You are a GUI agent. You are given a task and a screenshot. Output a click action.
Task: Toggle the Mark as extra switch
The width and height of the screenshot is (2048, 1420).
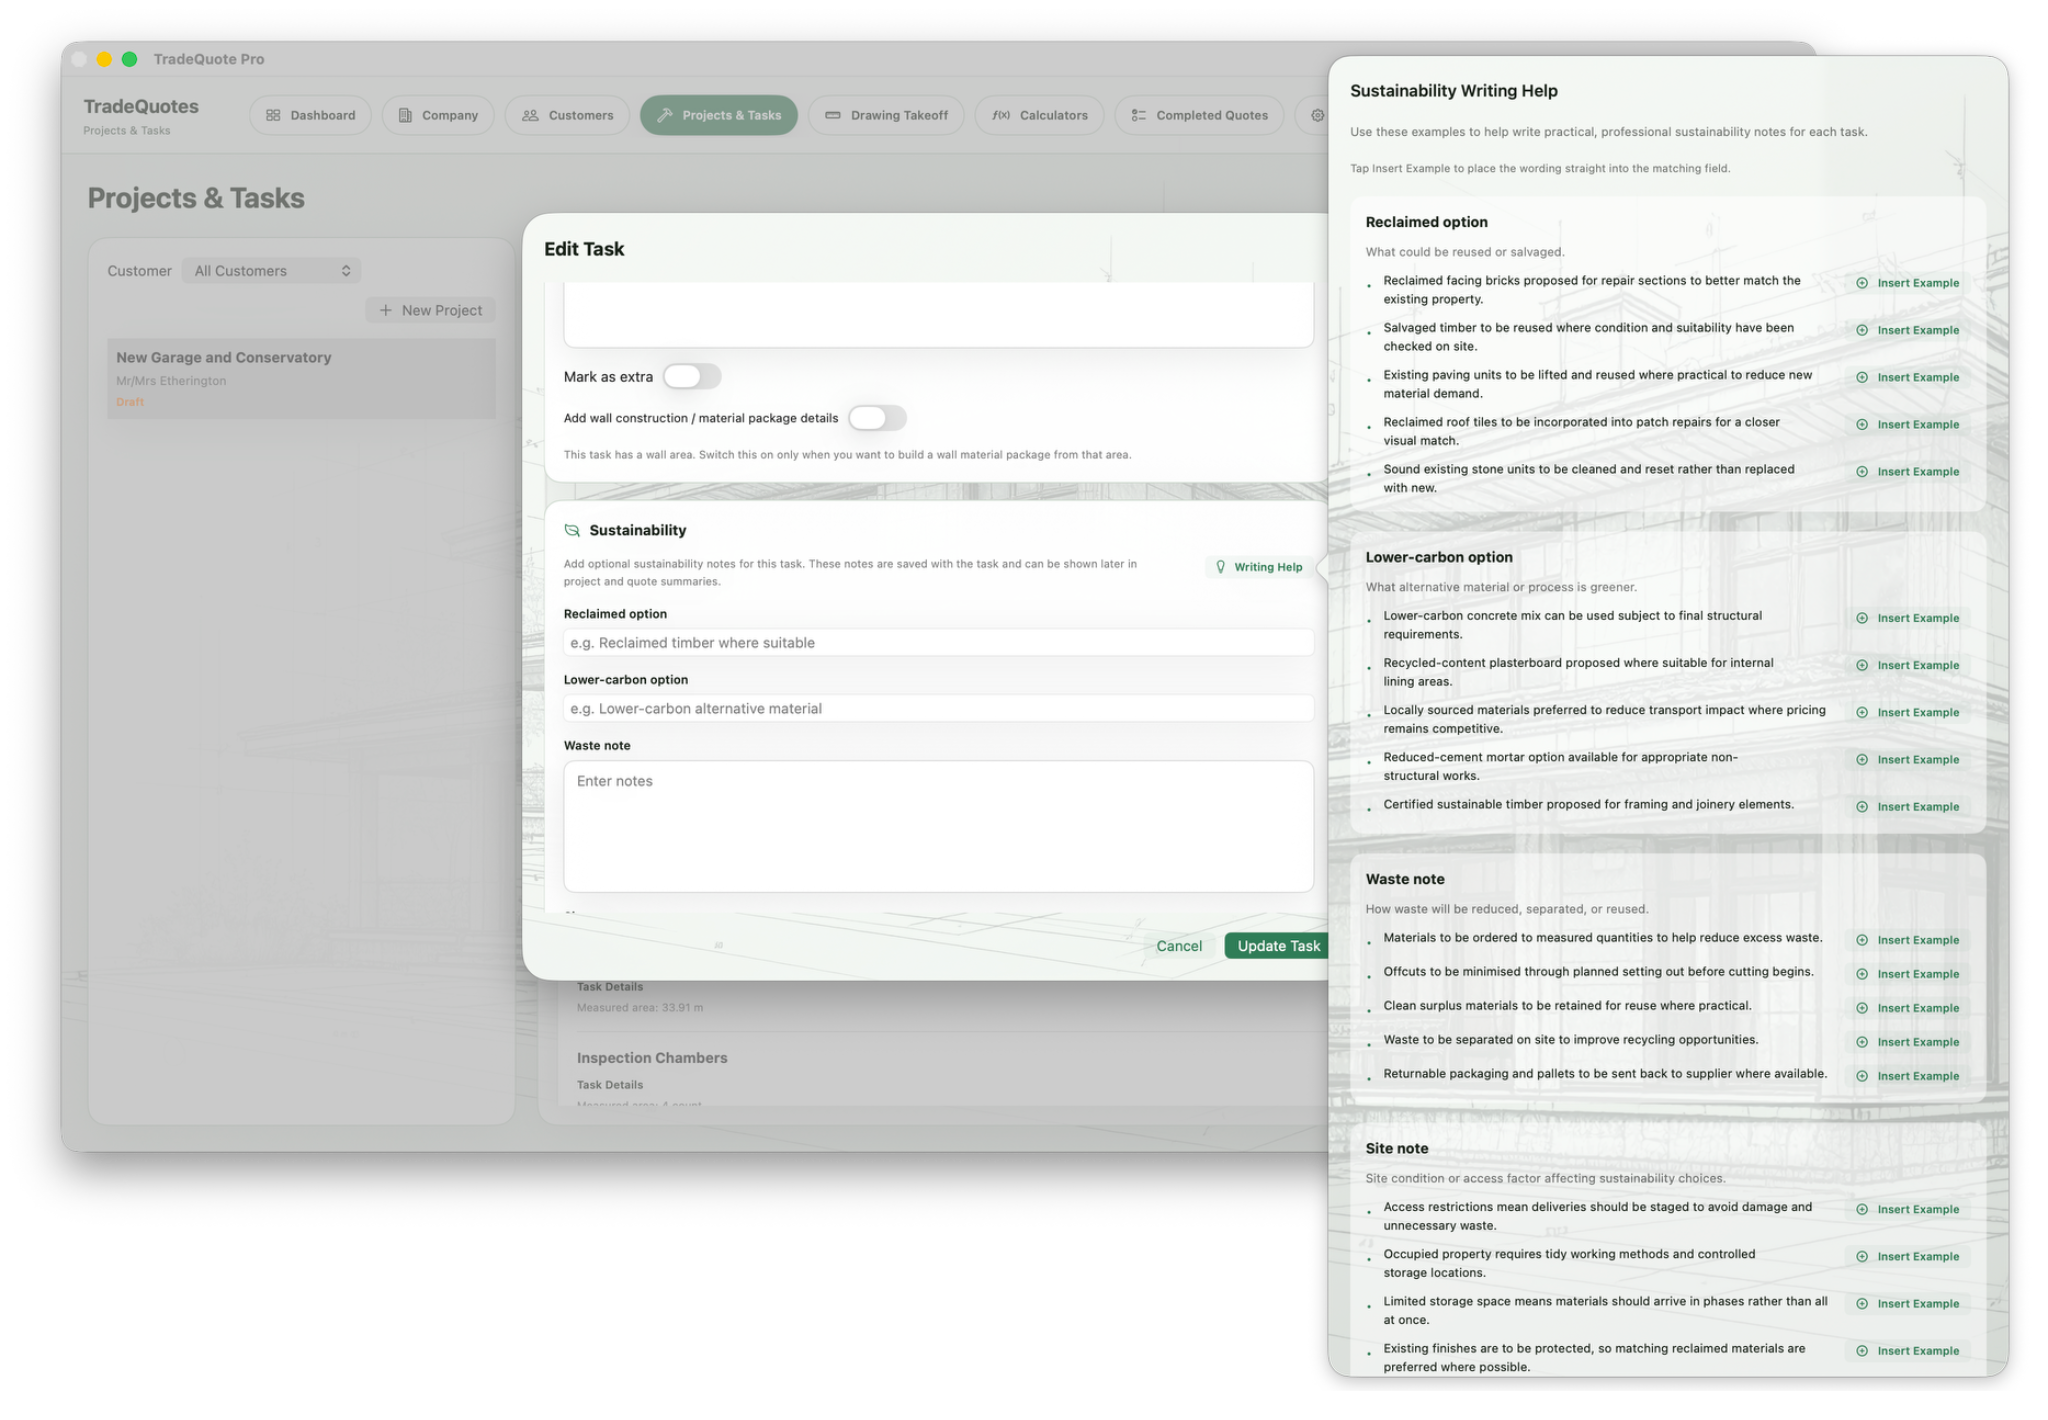pos(692,376)
